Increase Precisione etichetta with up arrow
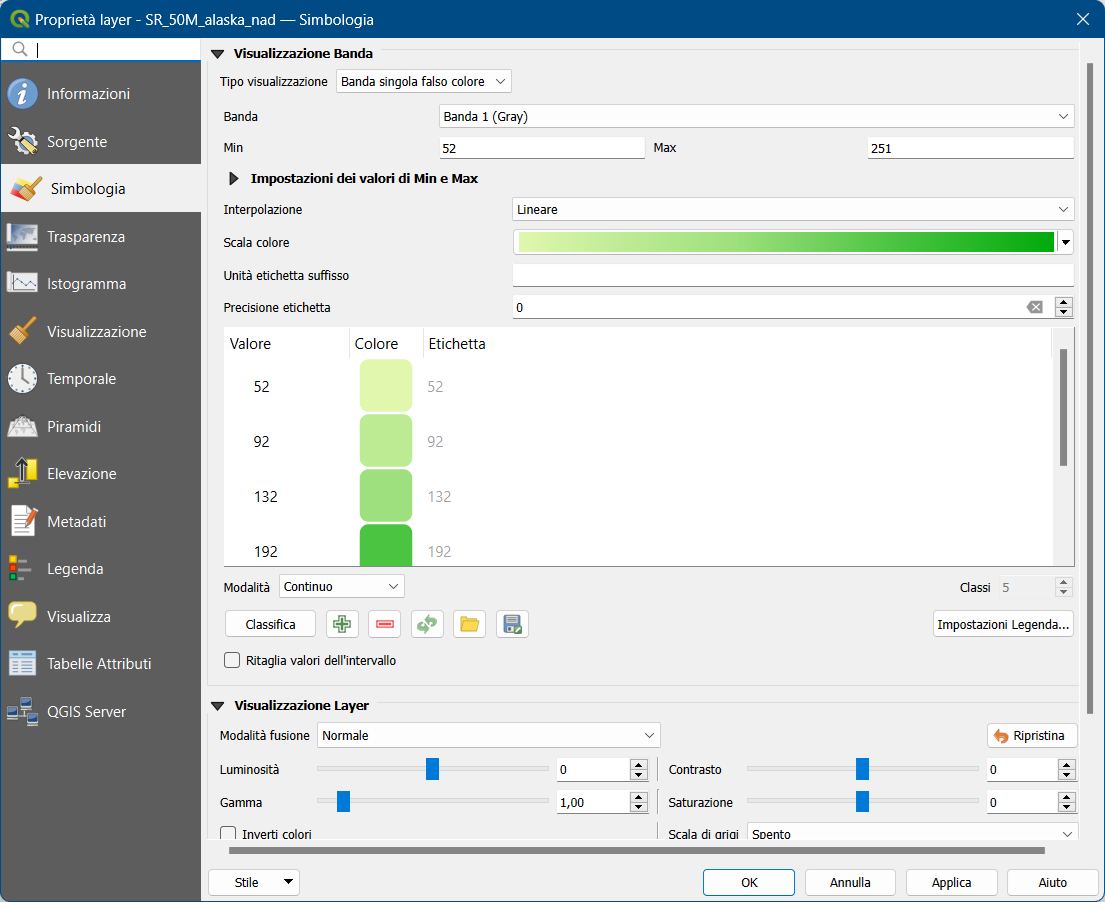This screenshot has width=1105, height=902. 1063,302
